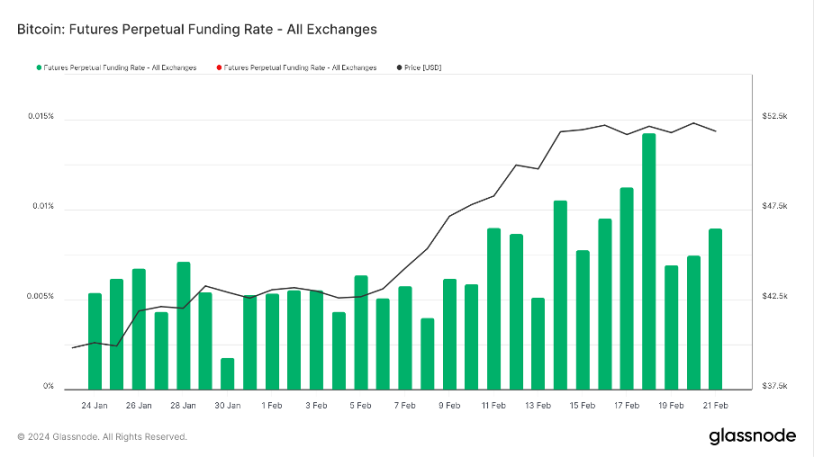Select the funding rate bar above 24 Jan

94,341
